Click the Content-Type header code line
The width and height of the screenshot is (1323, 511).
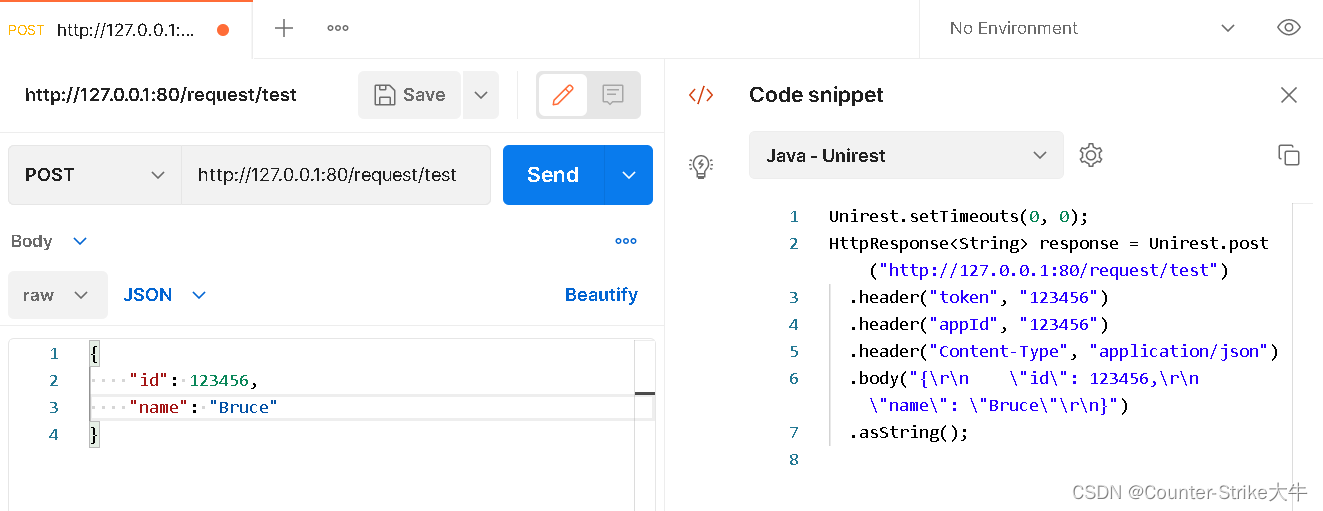point(1064,351)
